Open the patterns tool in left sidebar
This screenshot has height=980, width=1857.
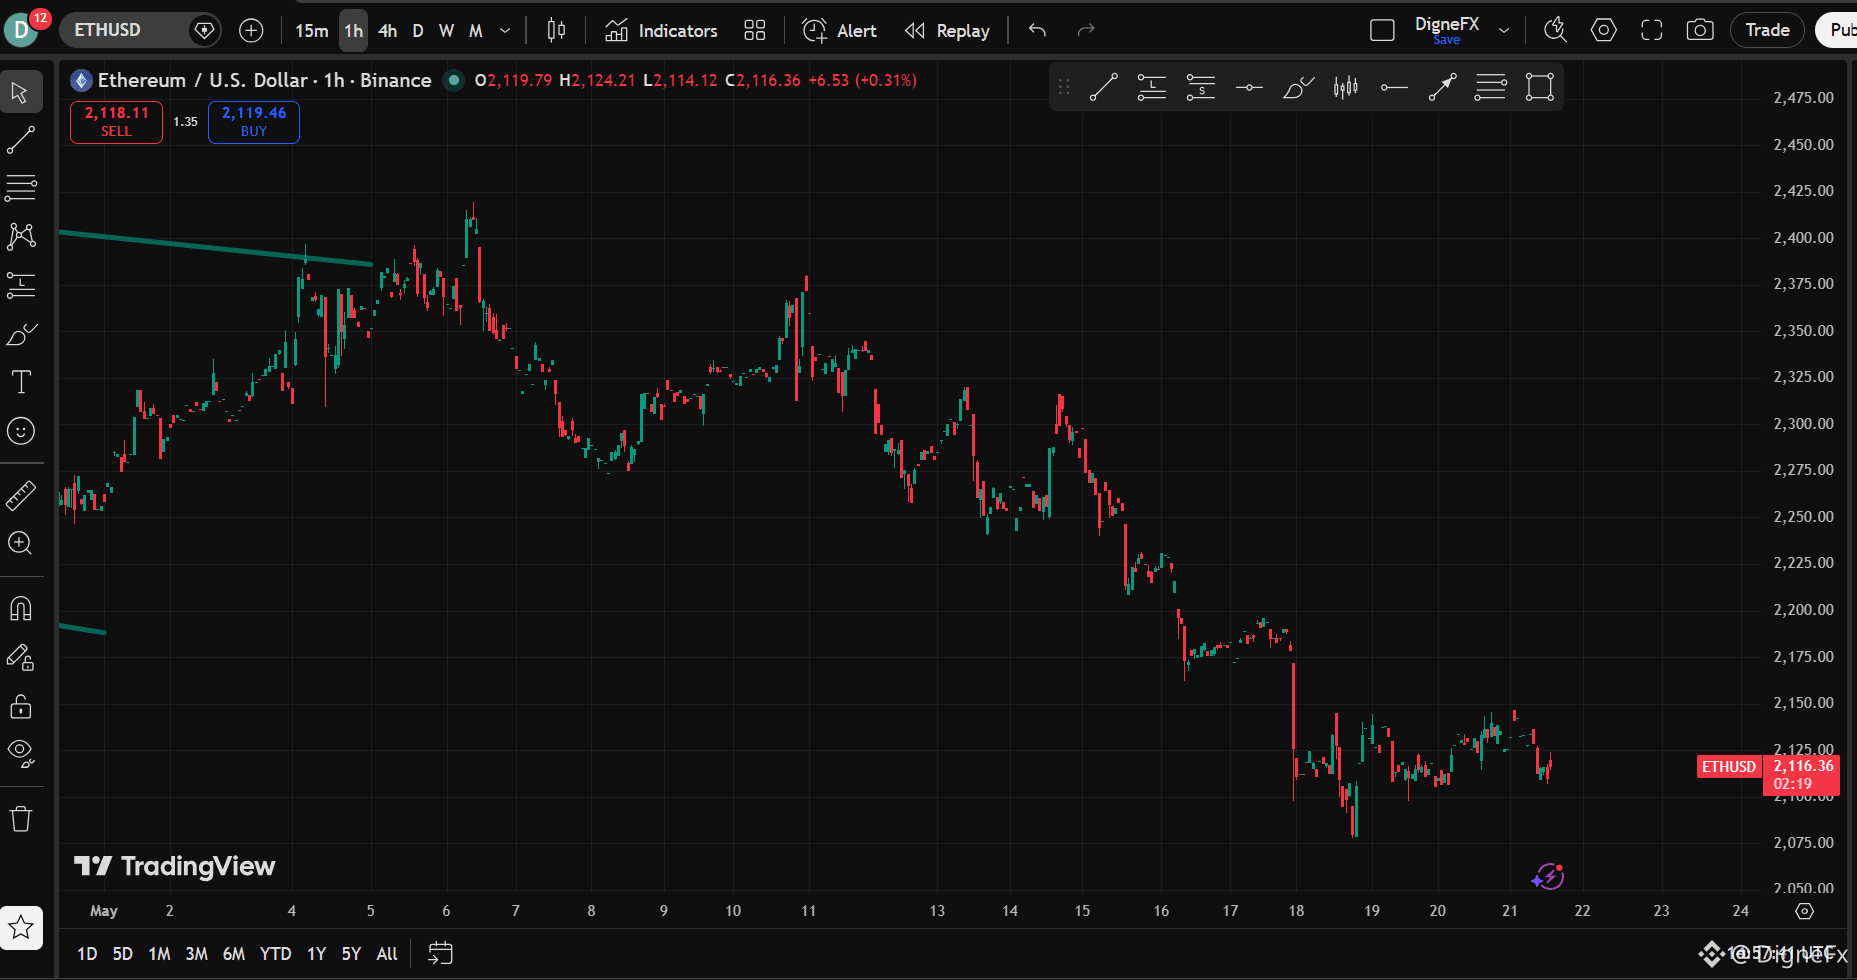click(x=21, y=236)
